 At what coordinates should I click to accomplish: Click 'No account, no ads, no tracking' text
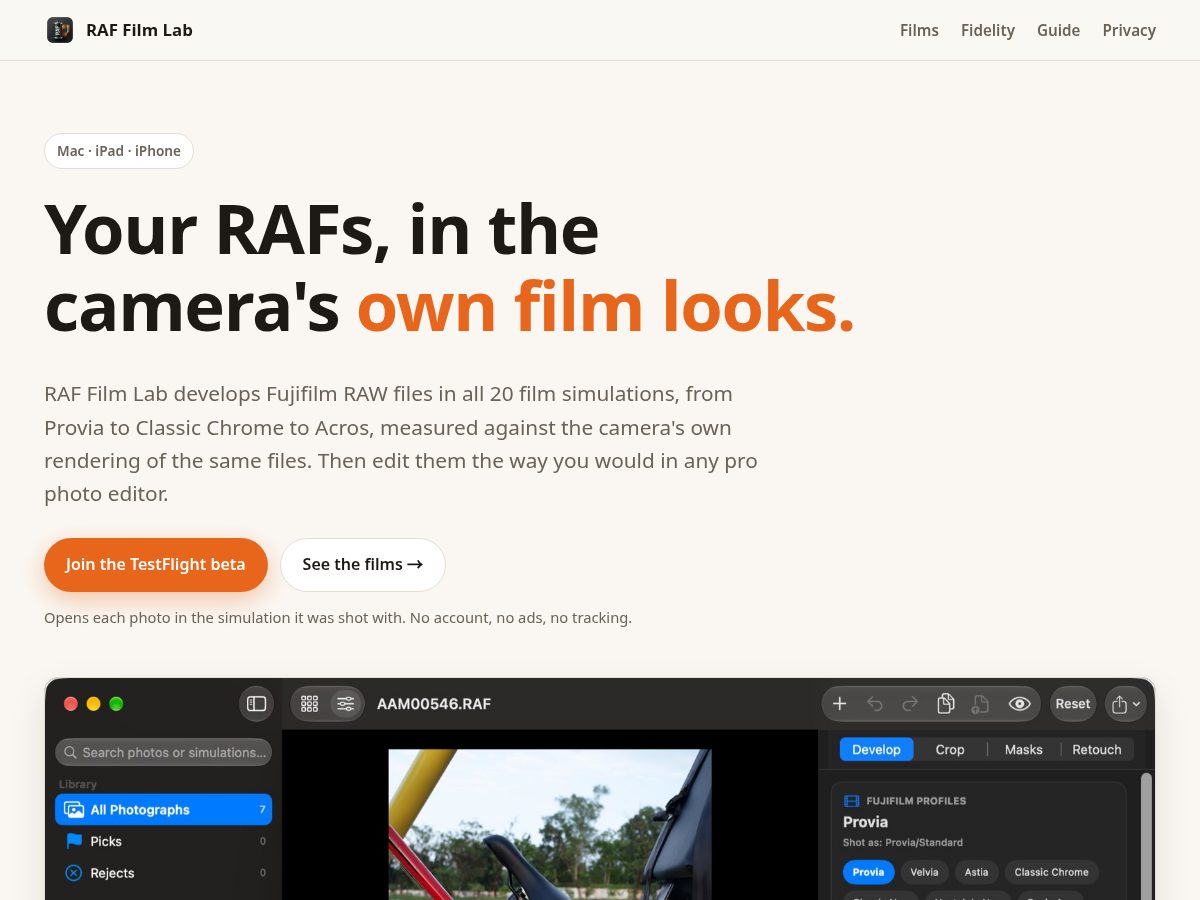[x=521, y=618]
